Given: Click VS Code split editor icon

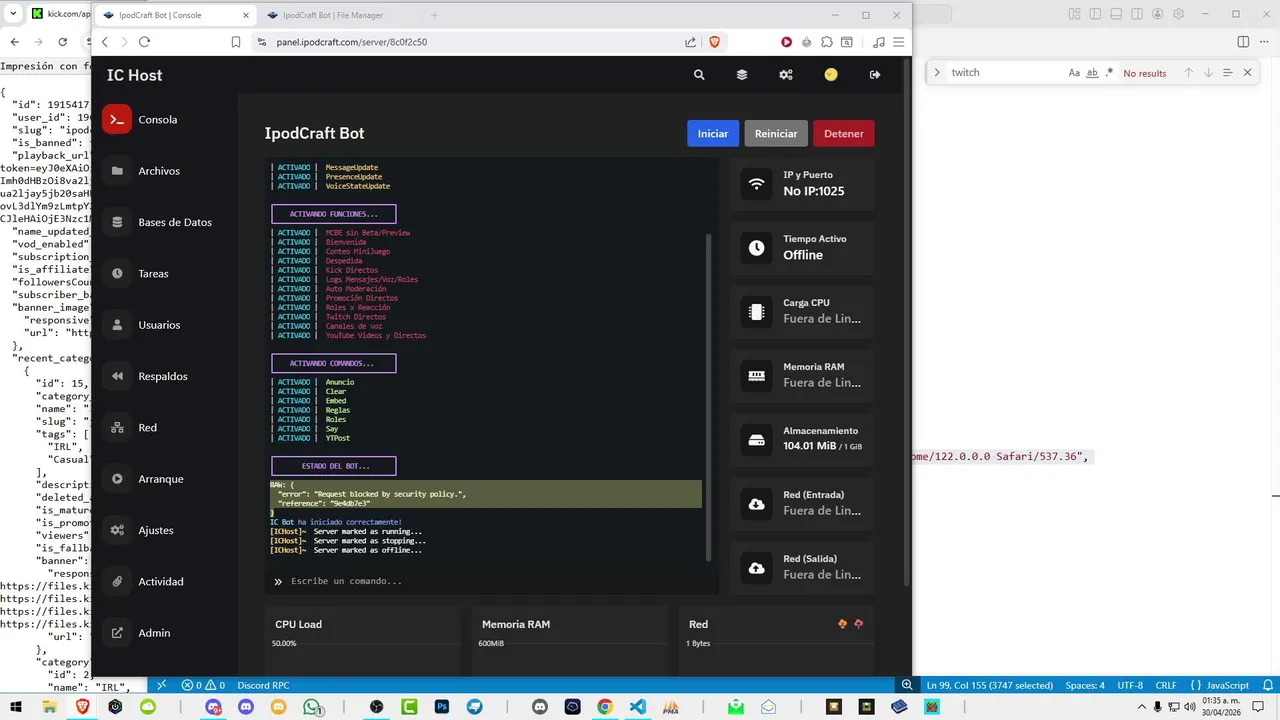Looking at the screenshot, I should (x=1243, y=42).
